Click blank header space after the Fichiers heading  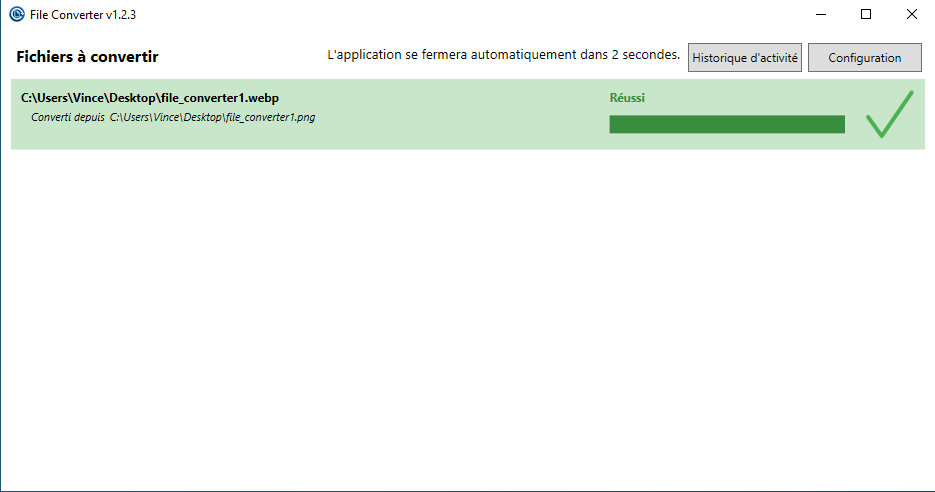[240, 57]
